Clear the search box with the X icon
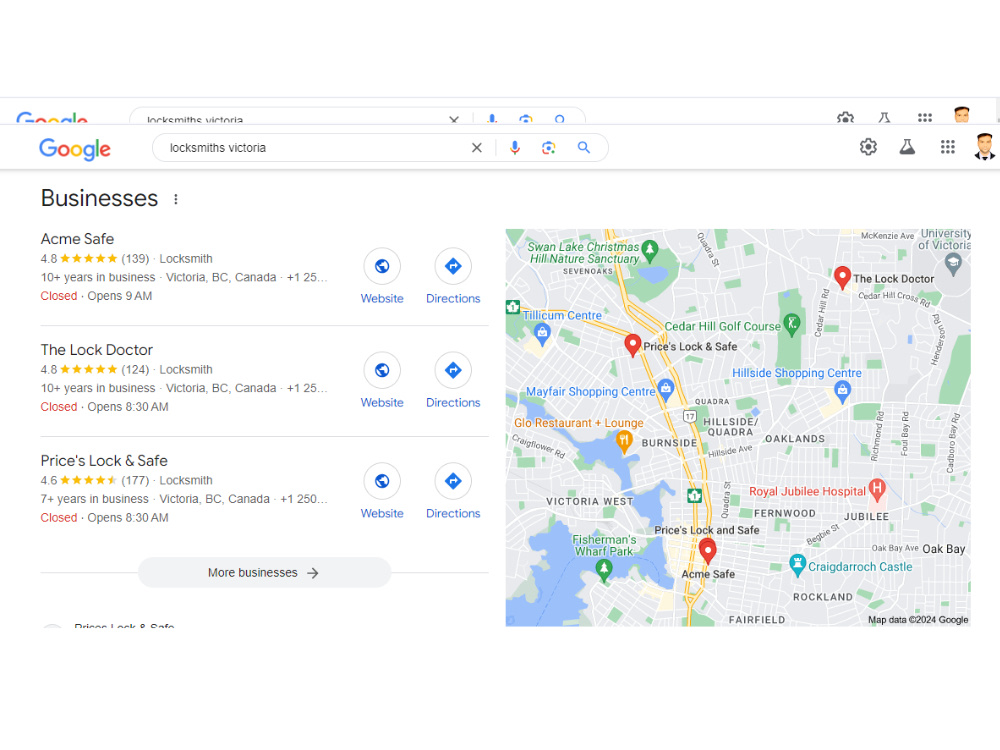Screen dimensions: 1000x750 click(476, 148)
